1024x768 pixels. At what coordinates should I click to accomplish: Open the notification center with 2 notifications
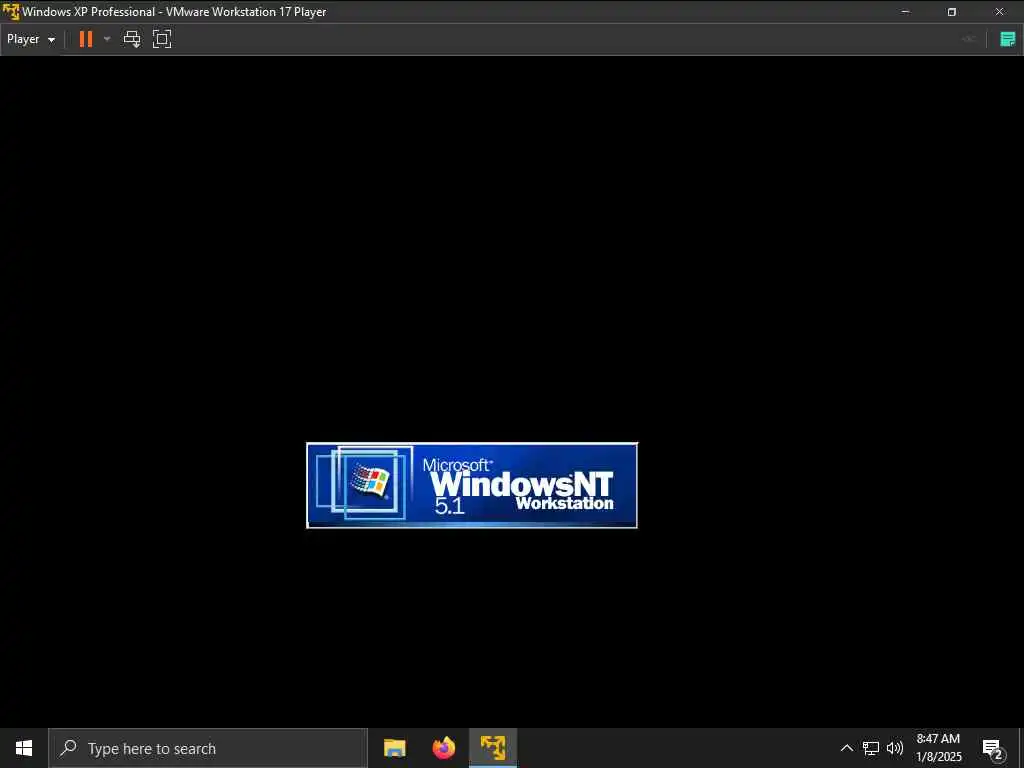993,748
